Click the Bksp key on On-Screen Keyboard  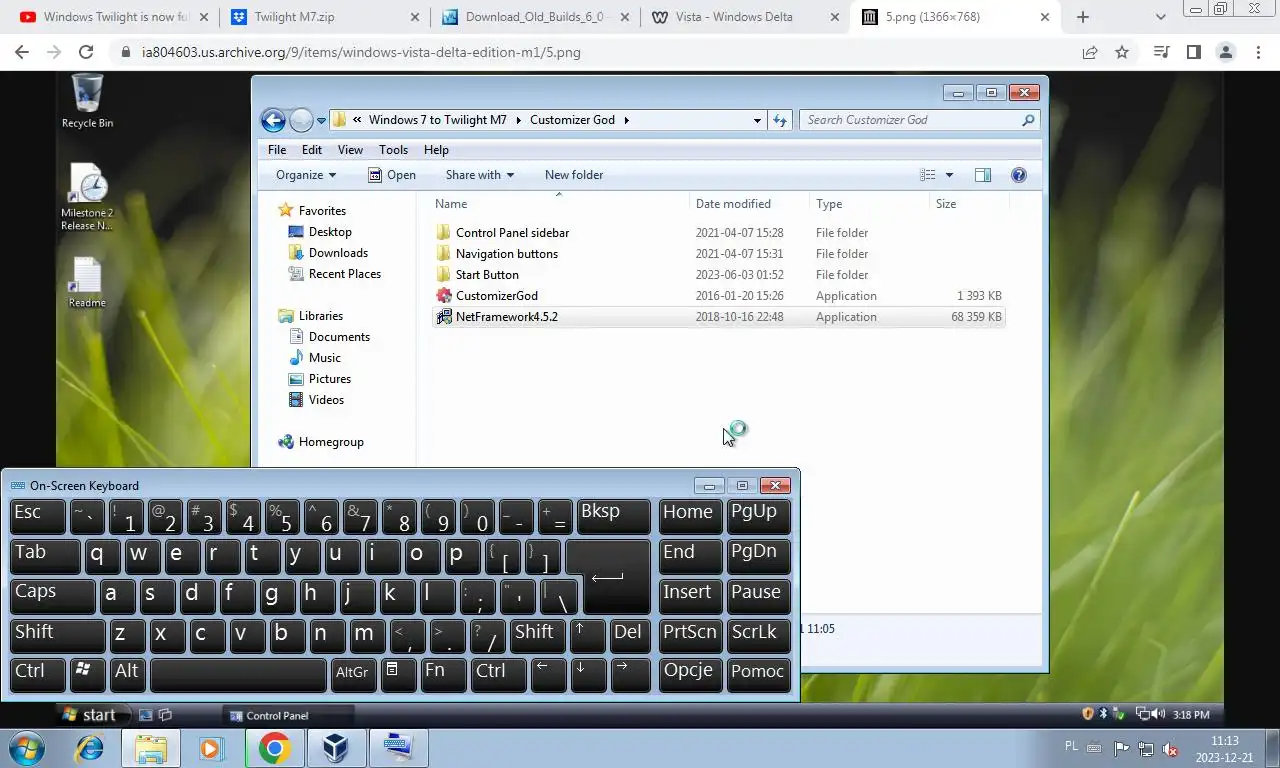pyautogui.click(x=614, y=516)
